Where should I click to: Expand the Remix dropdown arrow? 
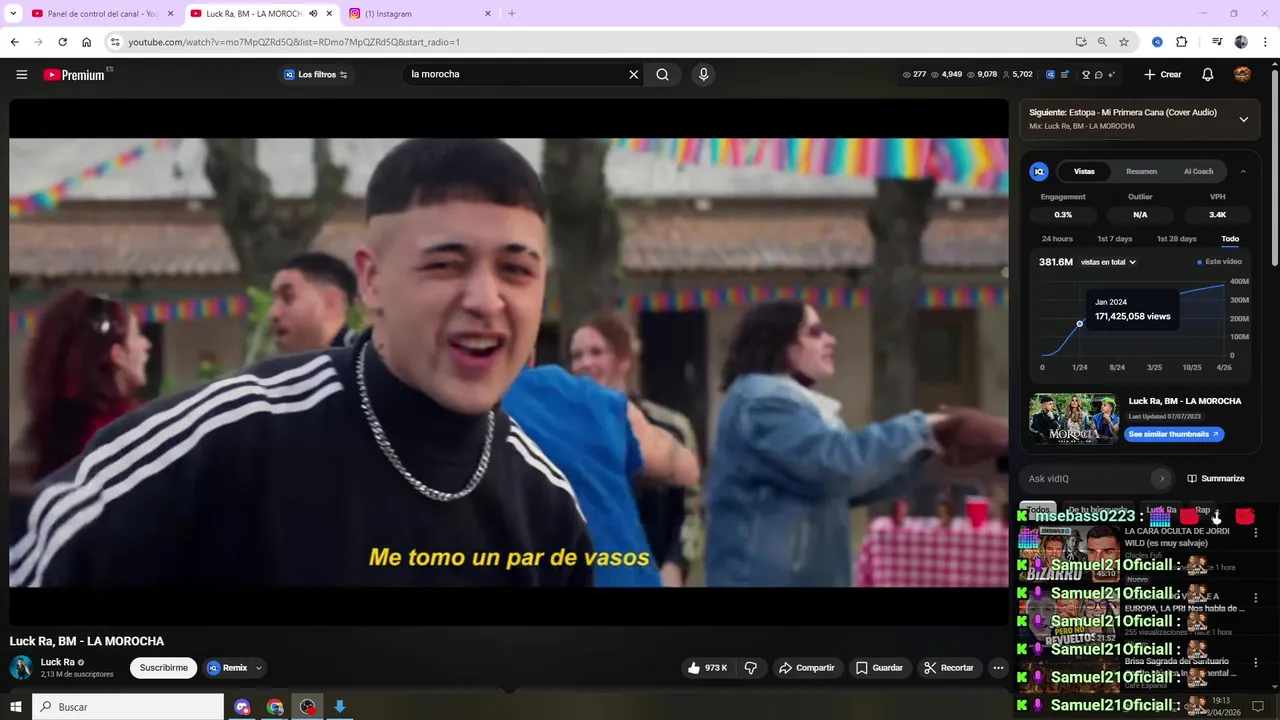click(x=259, y=668)
